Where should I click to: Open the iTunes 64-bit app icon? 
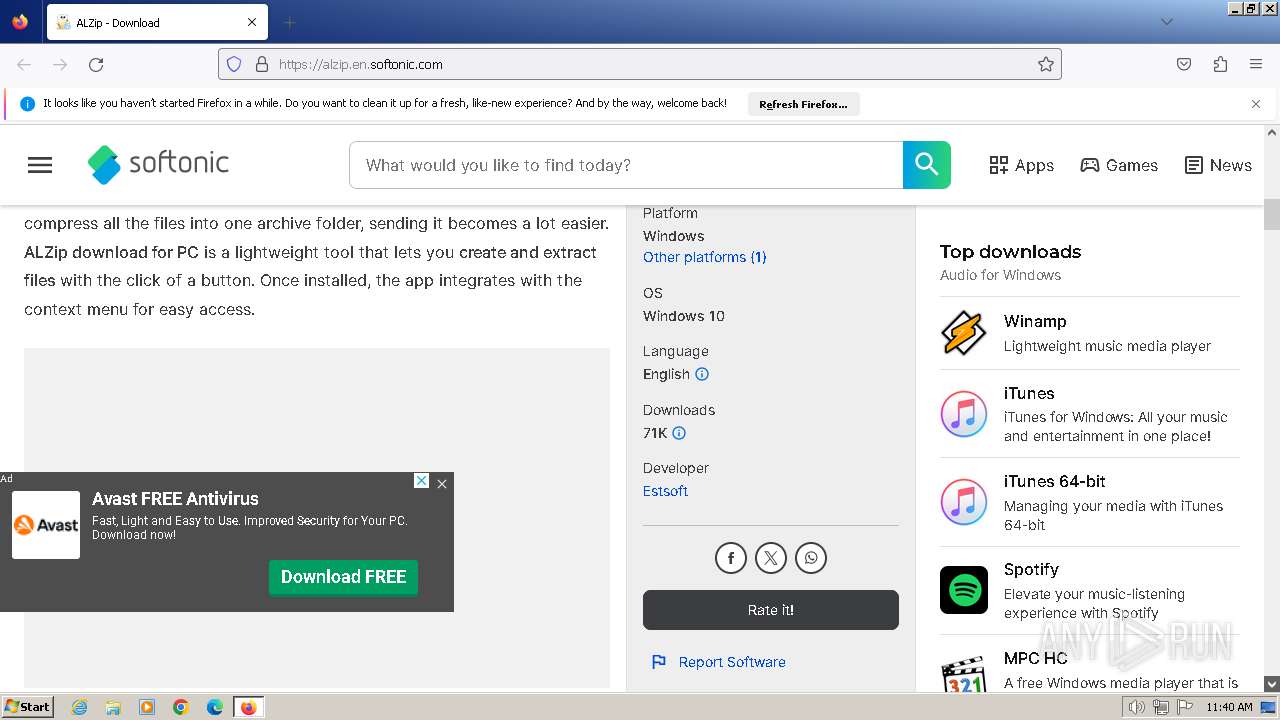[x=964, y=502]
